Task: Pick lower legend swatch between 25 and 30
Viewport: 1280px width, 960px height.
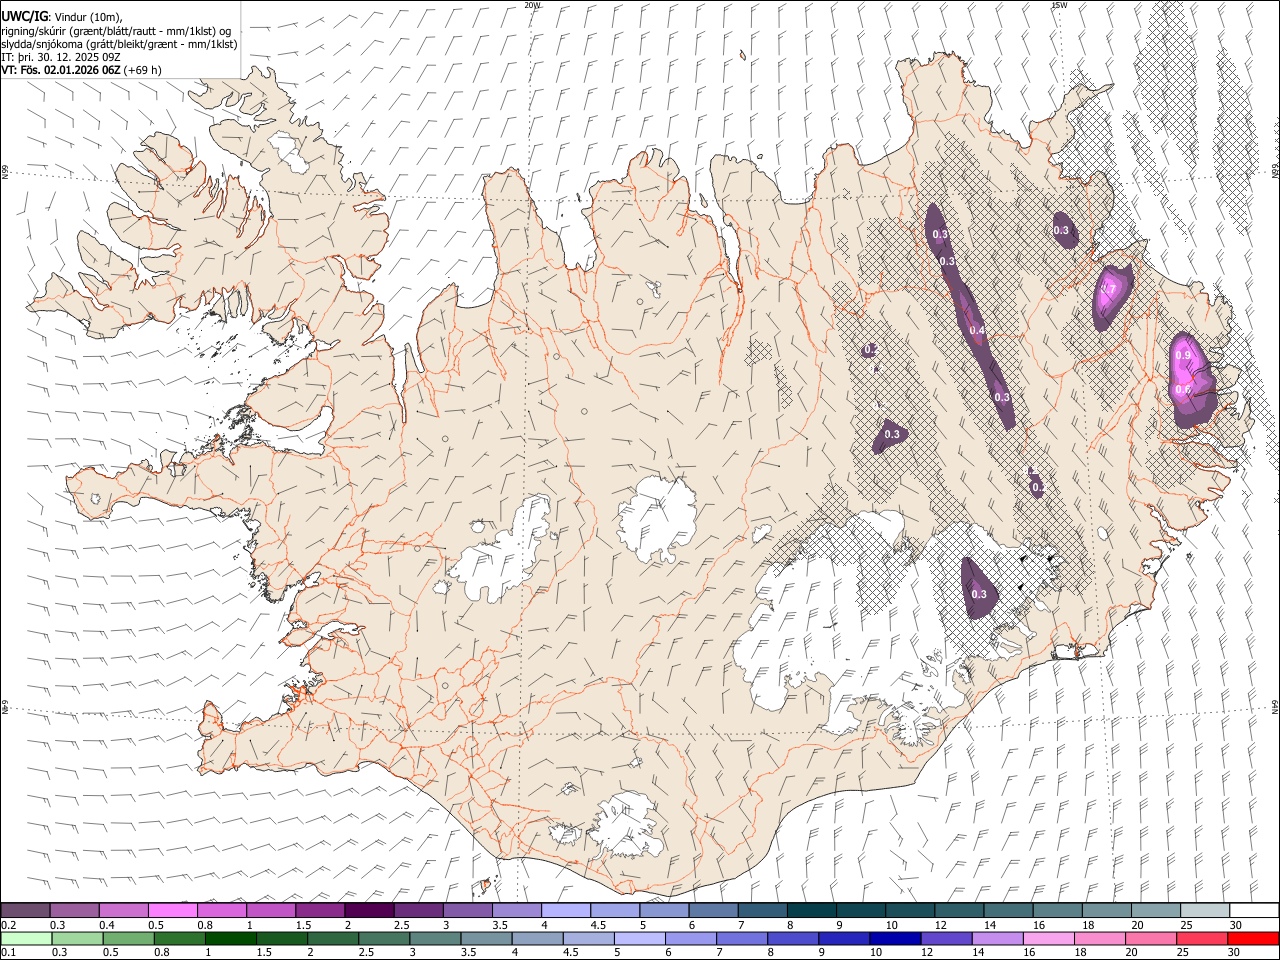Action: click(x=1201, y=938)
